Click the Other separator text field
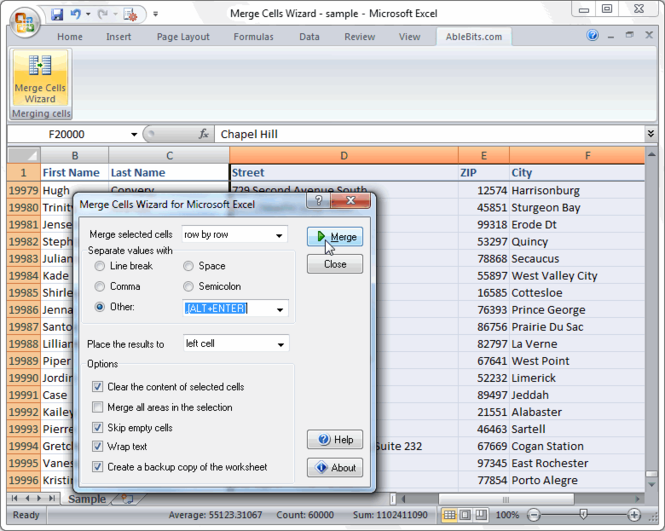Screen dimensions: 665x531 coord(228,308)
